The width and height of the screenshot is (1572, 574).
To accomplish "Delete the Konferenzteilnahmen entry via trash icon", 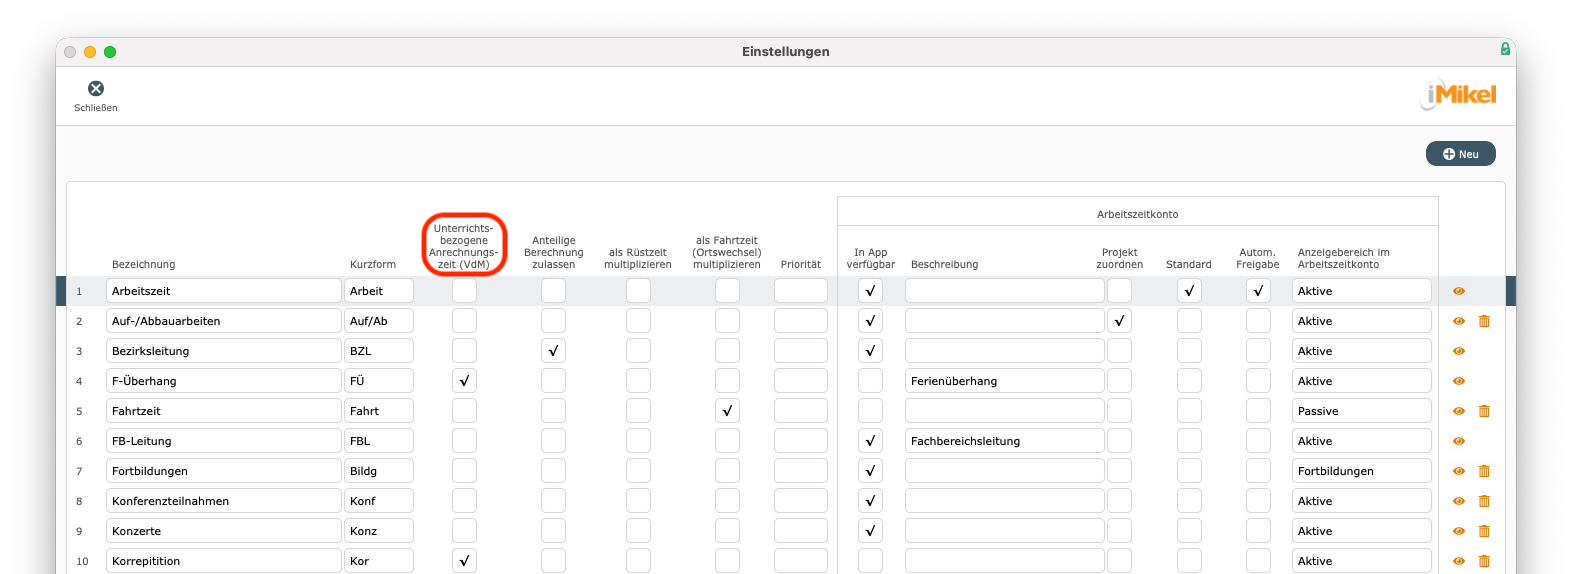I will (x=1484, y=501).
